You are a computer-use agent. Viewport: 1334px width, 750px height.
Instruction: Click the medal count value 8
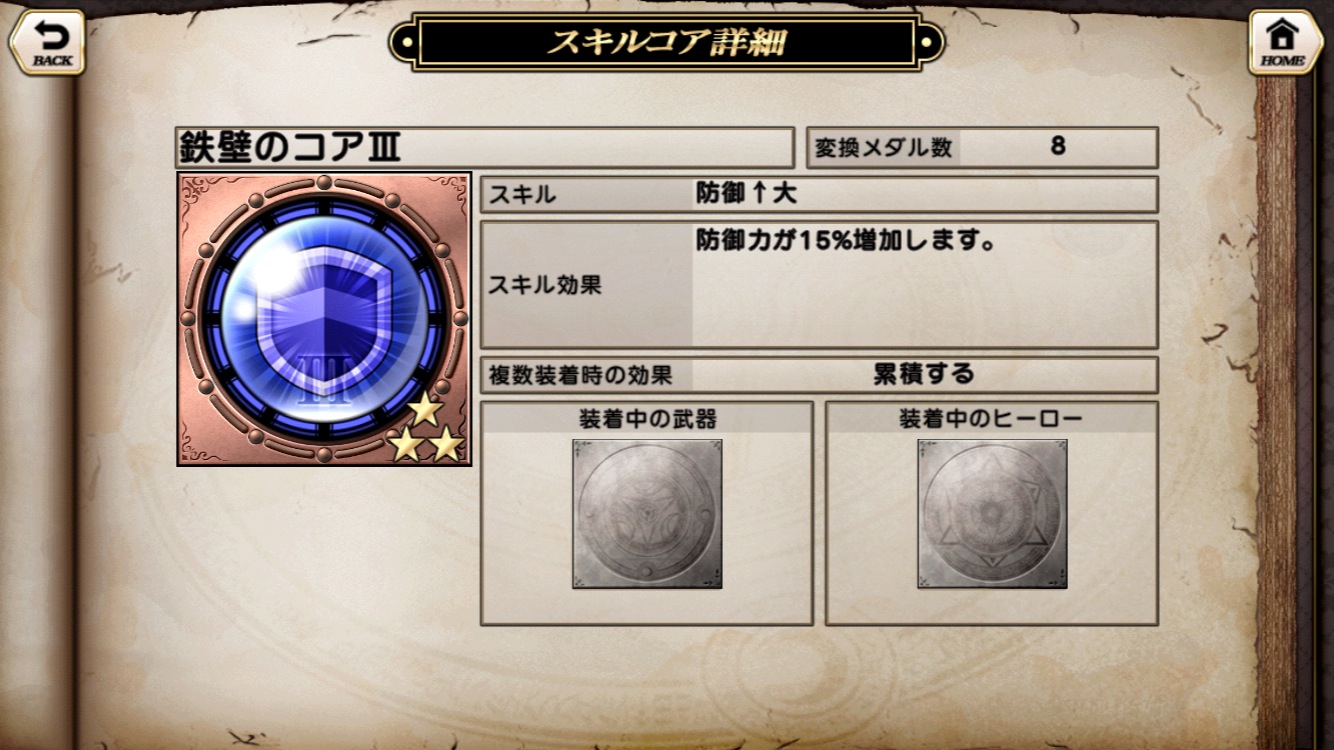(1058, 146)
